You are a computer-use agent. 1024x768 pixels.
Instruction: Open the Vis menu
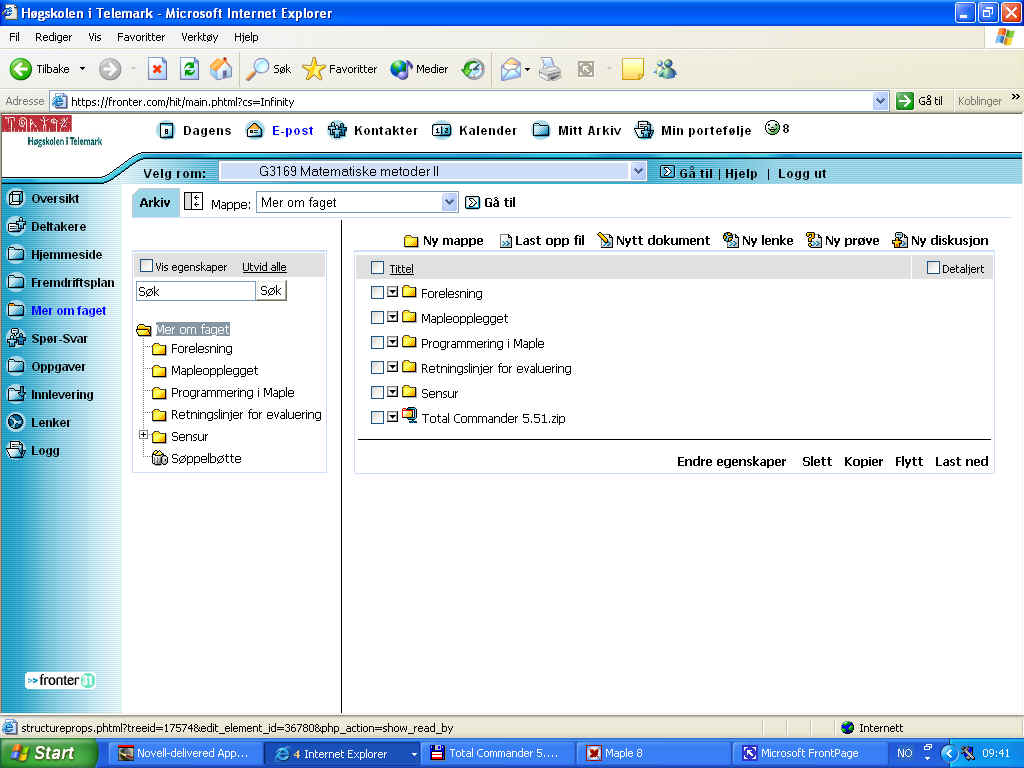coord(95,37)
